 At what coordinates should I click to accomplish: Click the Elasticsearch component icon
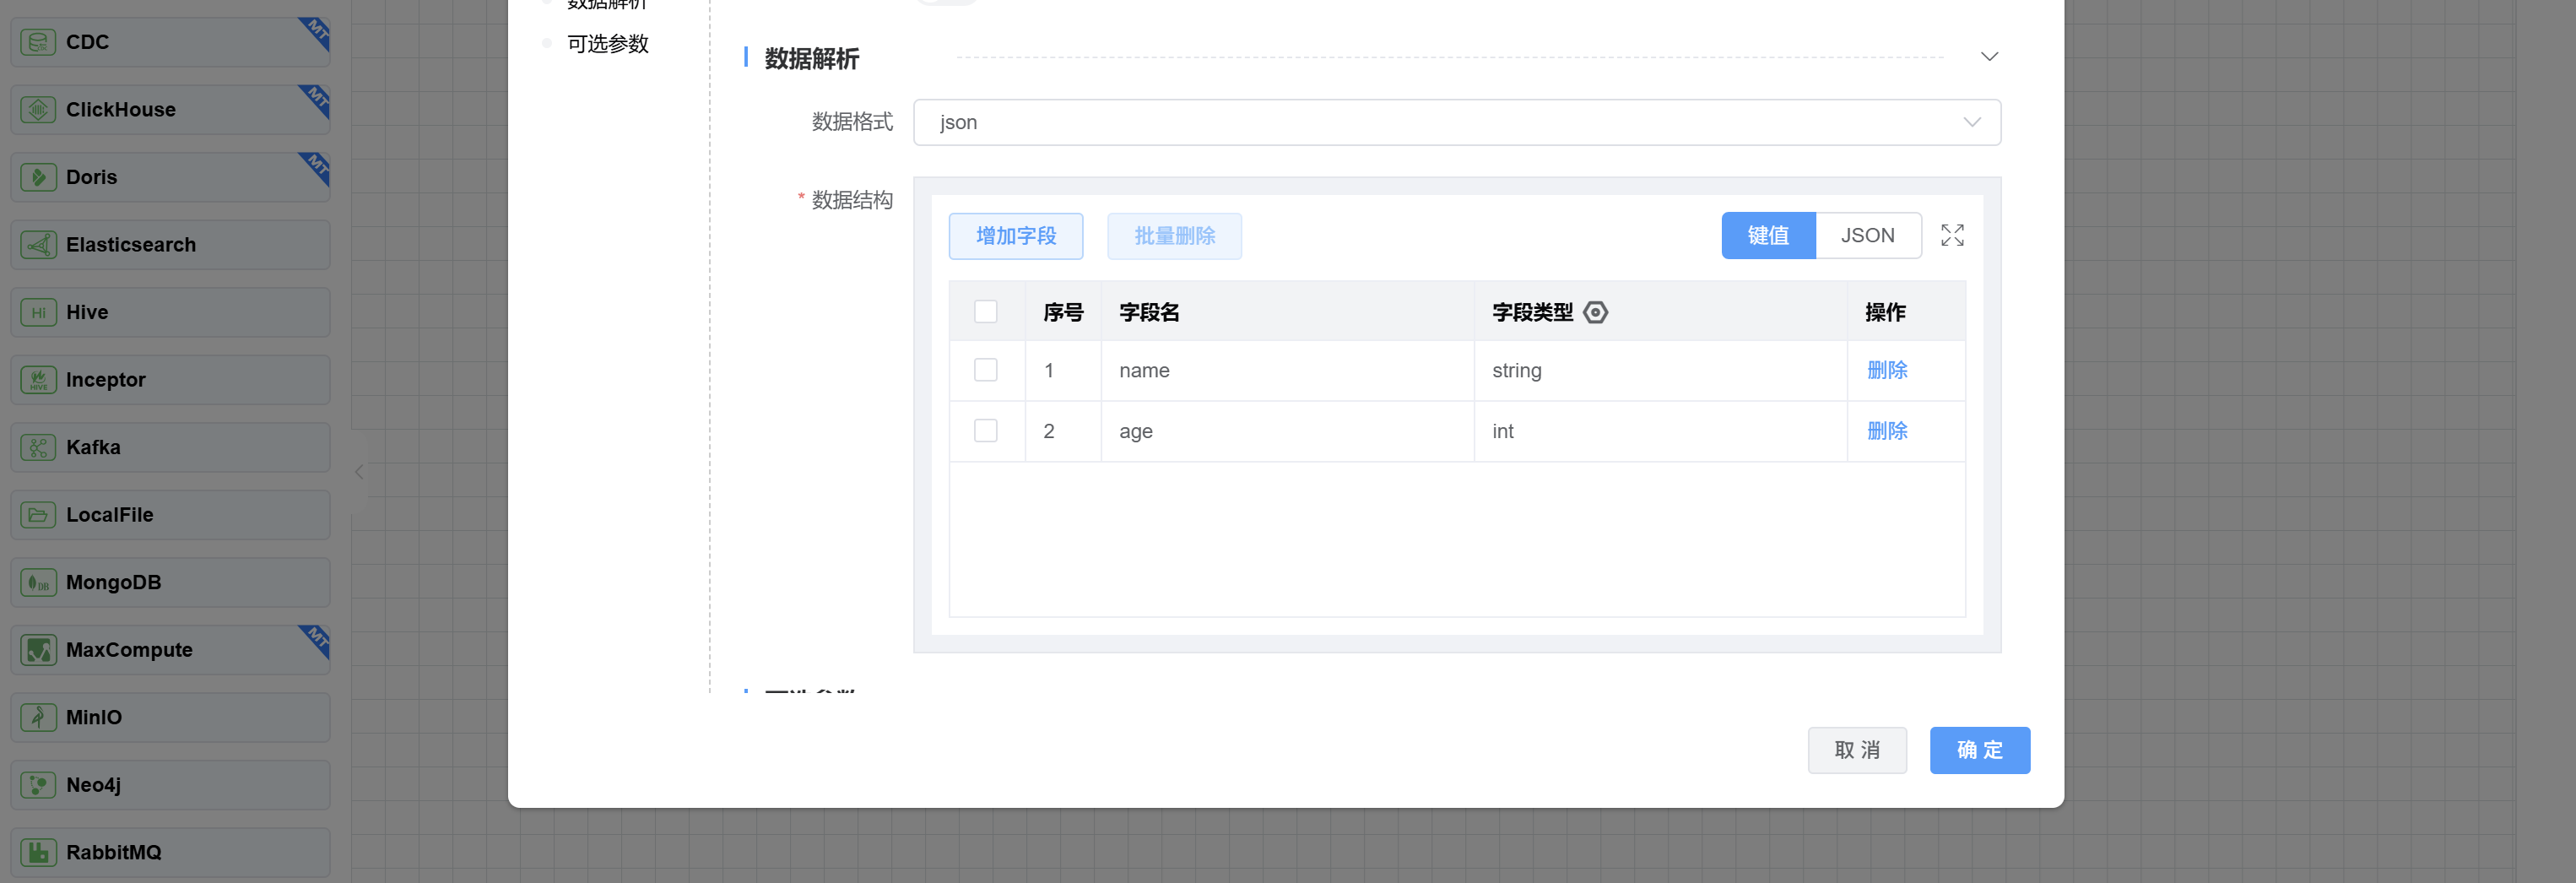[x=38, y=245]
